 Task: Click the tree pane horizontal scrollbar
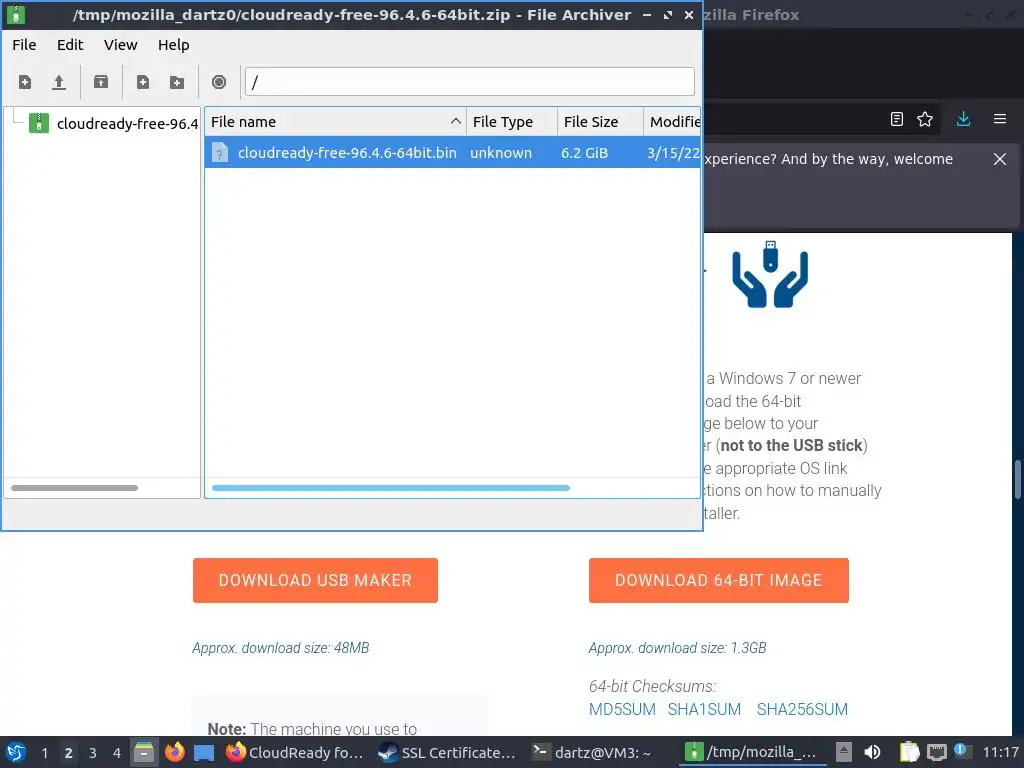click(74, 488)
